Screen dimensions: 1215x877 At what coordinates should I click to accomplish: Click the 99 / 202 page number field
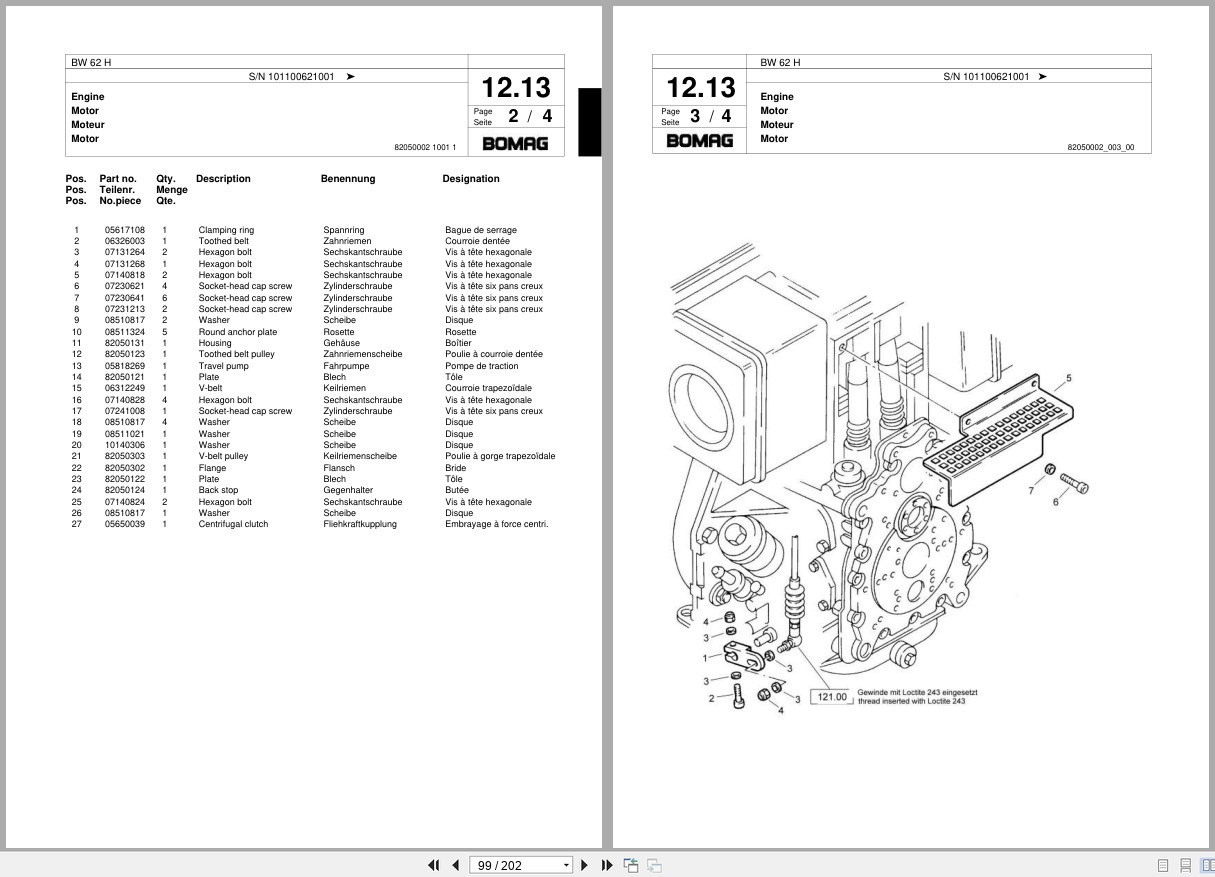pyautogui.click(x=515, y=865)
